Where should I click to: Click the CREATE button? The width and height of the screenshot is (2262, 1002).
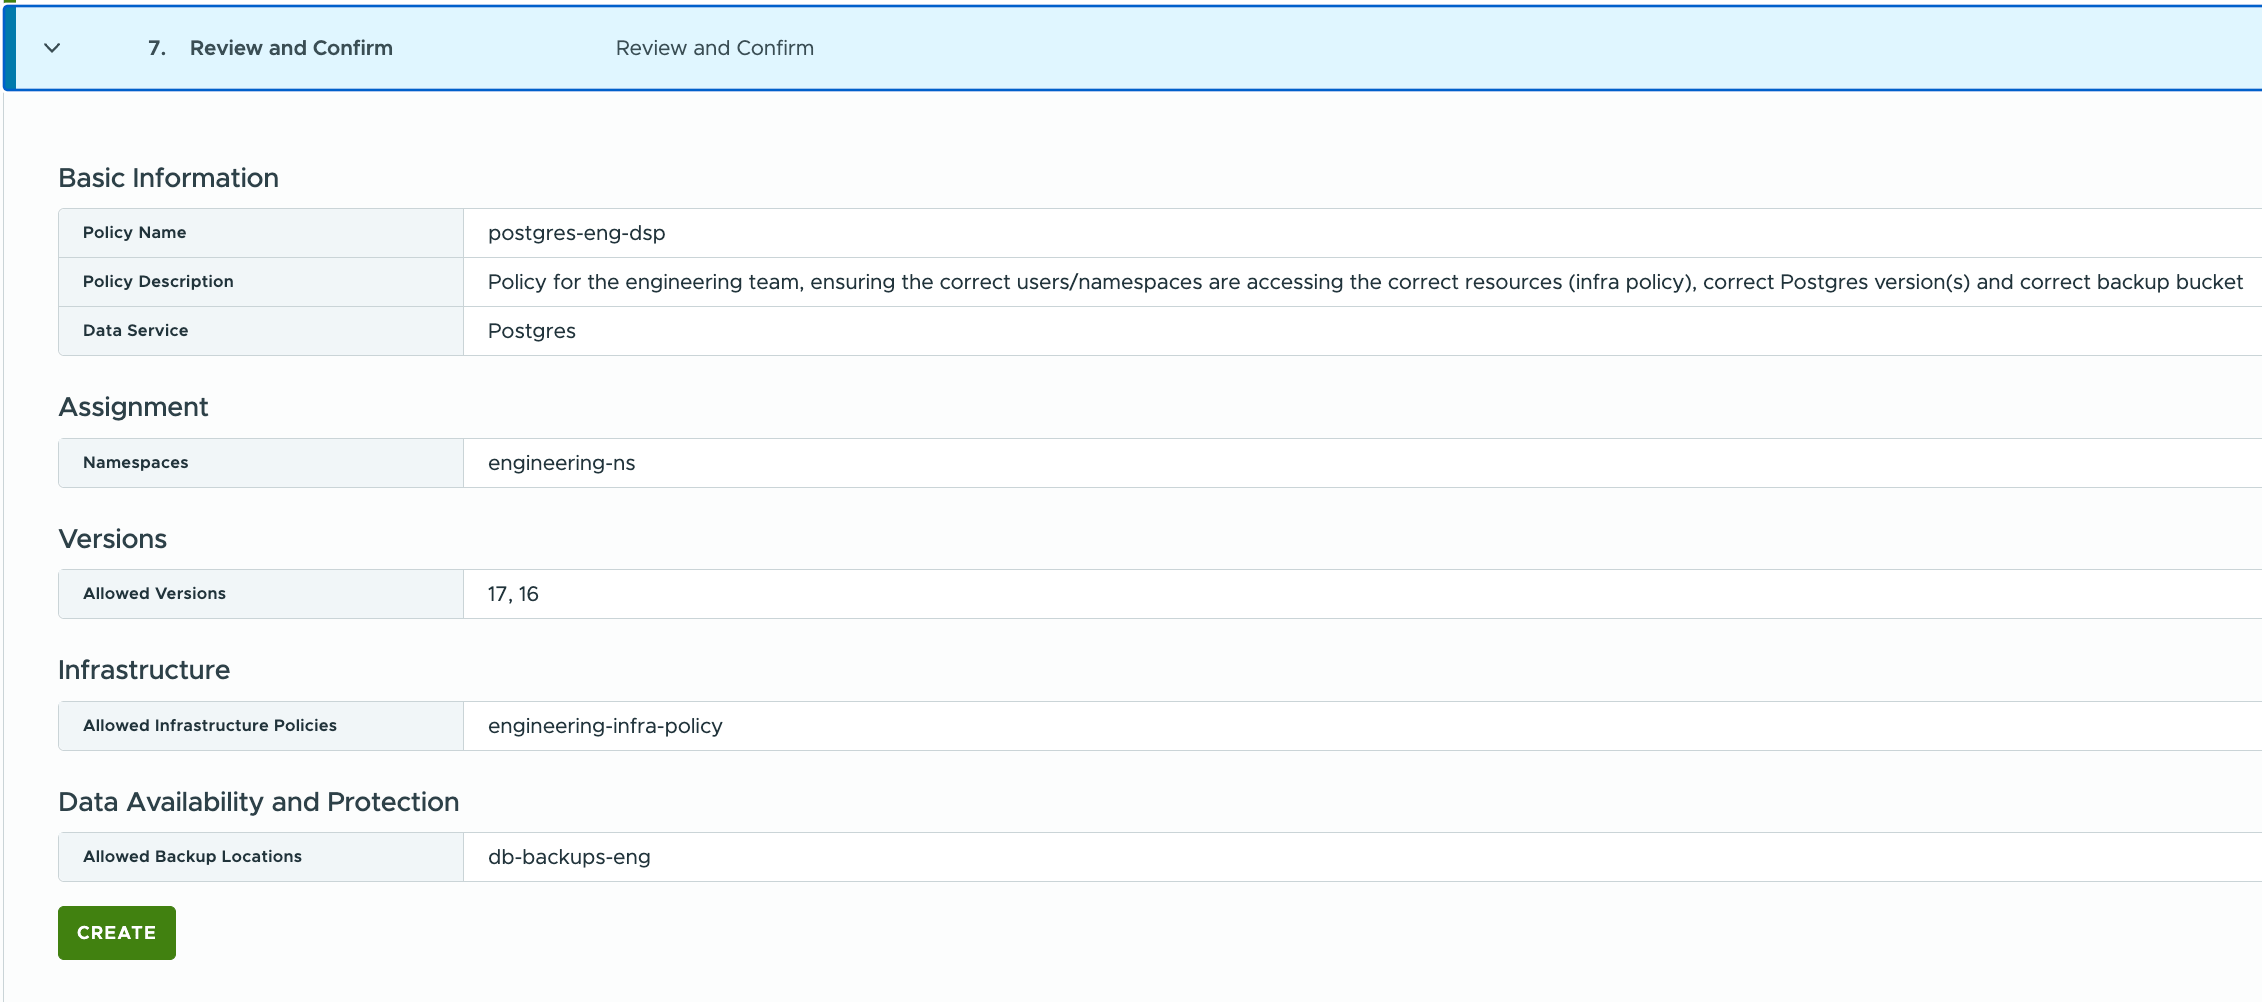pyautogui.click(x=117, y=933)
